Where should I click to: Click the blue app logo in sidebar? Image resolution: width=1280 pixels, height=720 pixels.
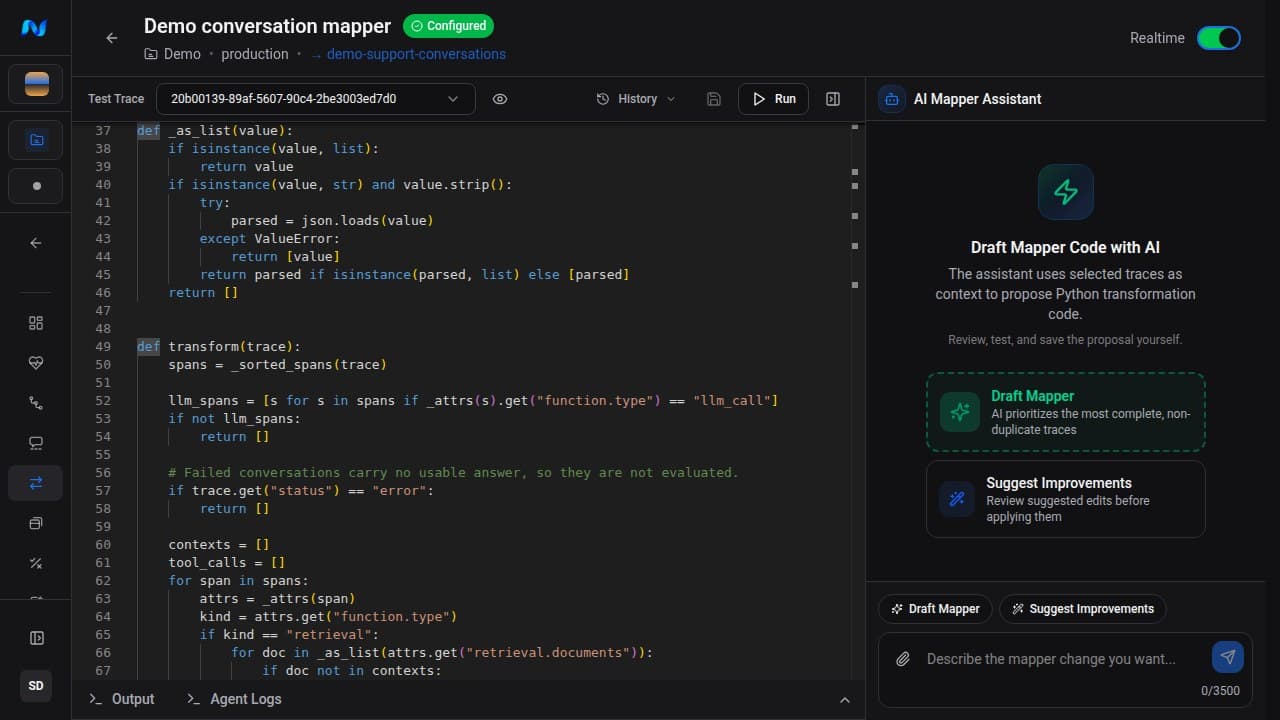click(35, 27)
